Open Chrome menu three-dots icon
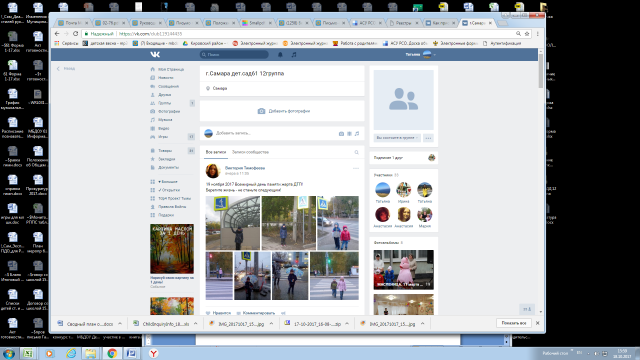This screenshot has height=360, width=640. pos(538,34)
